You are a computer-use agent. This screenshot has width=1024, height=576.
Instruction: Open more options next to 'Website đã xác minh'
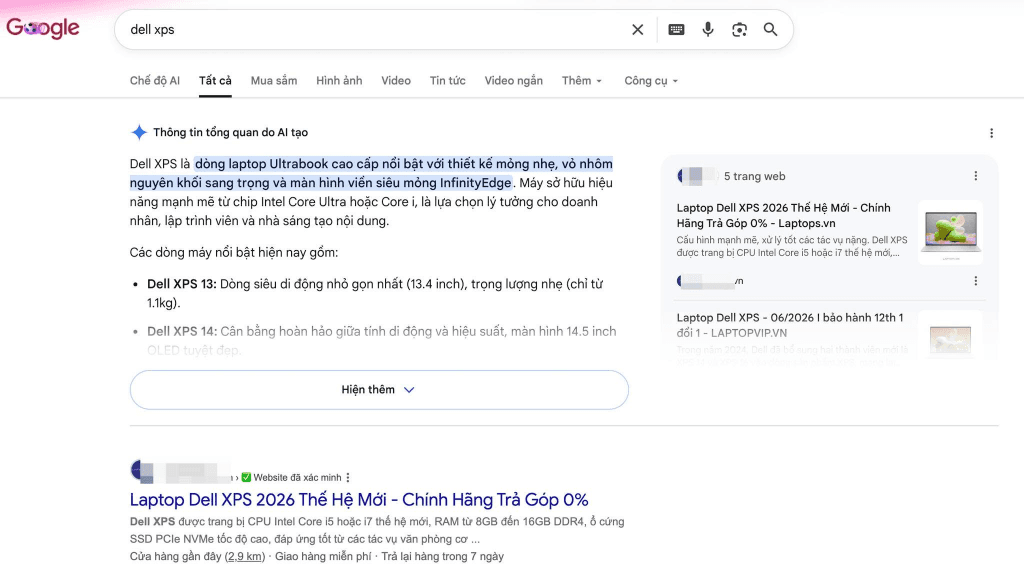347,477
